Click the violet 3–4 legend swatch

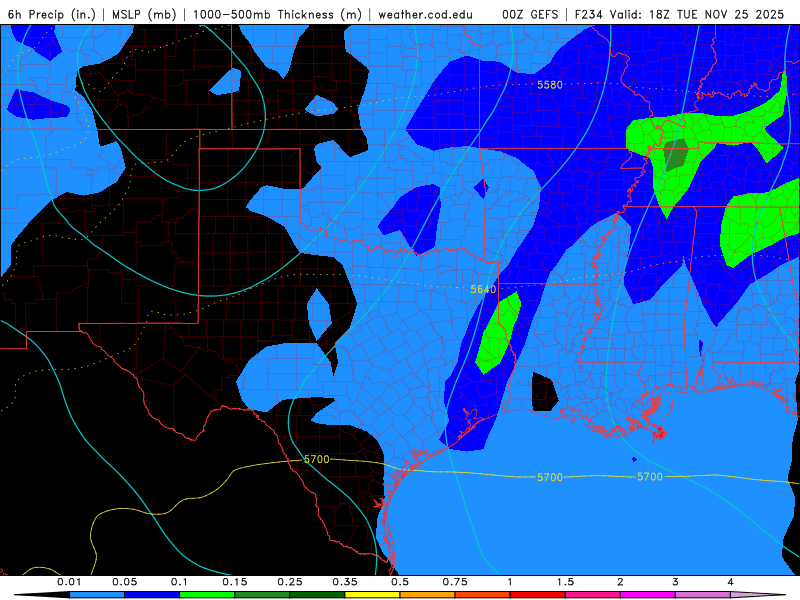tap(703, 595)
